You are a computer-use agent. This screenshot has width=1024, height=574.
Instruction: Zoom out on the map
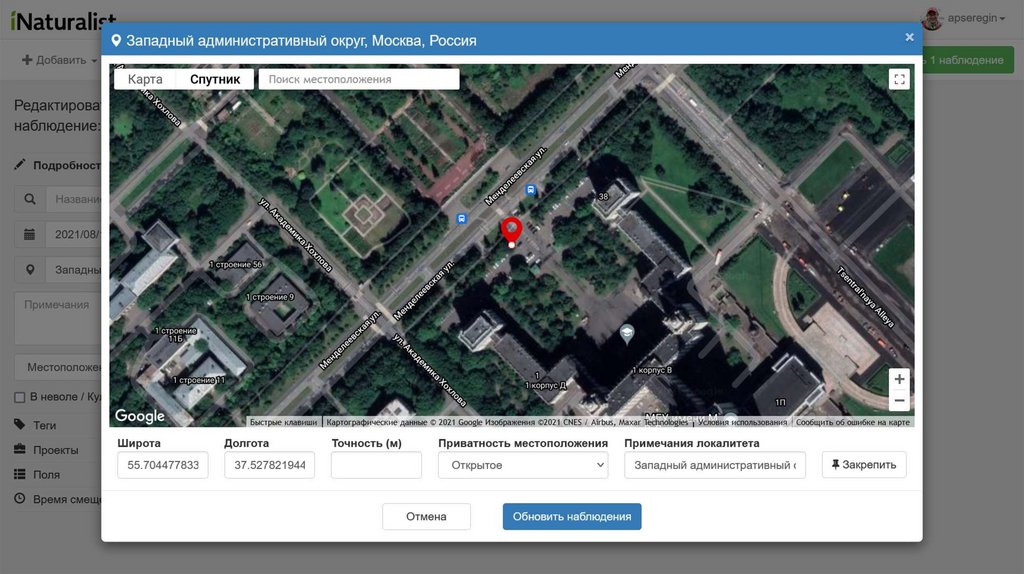pos(899,401)
